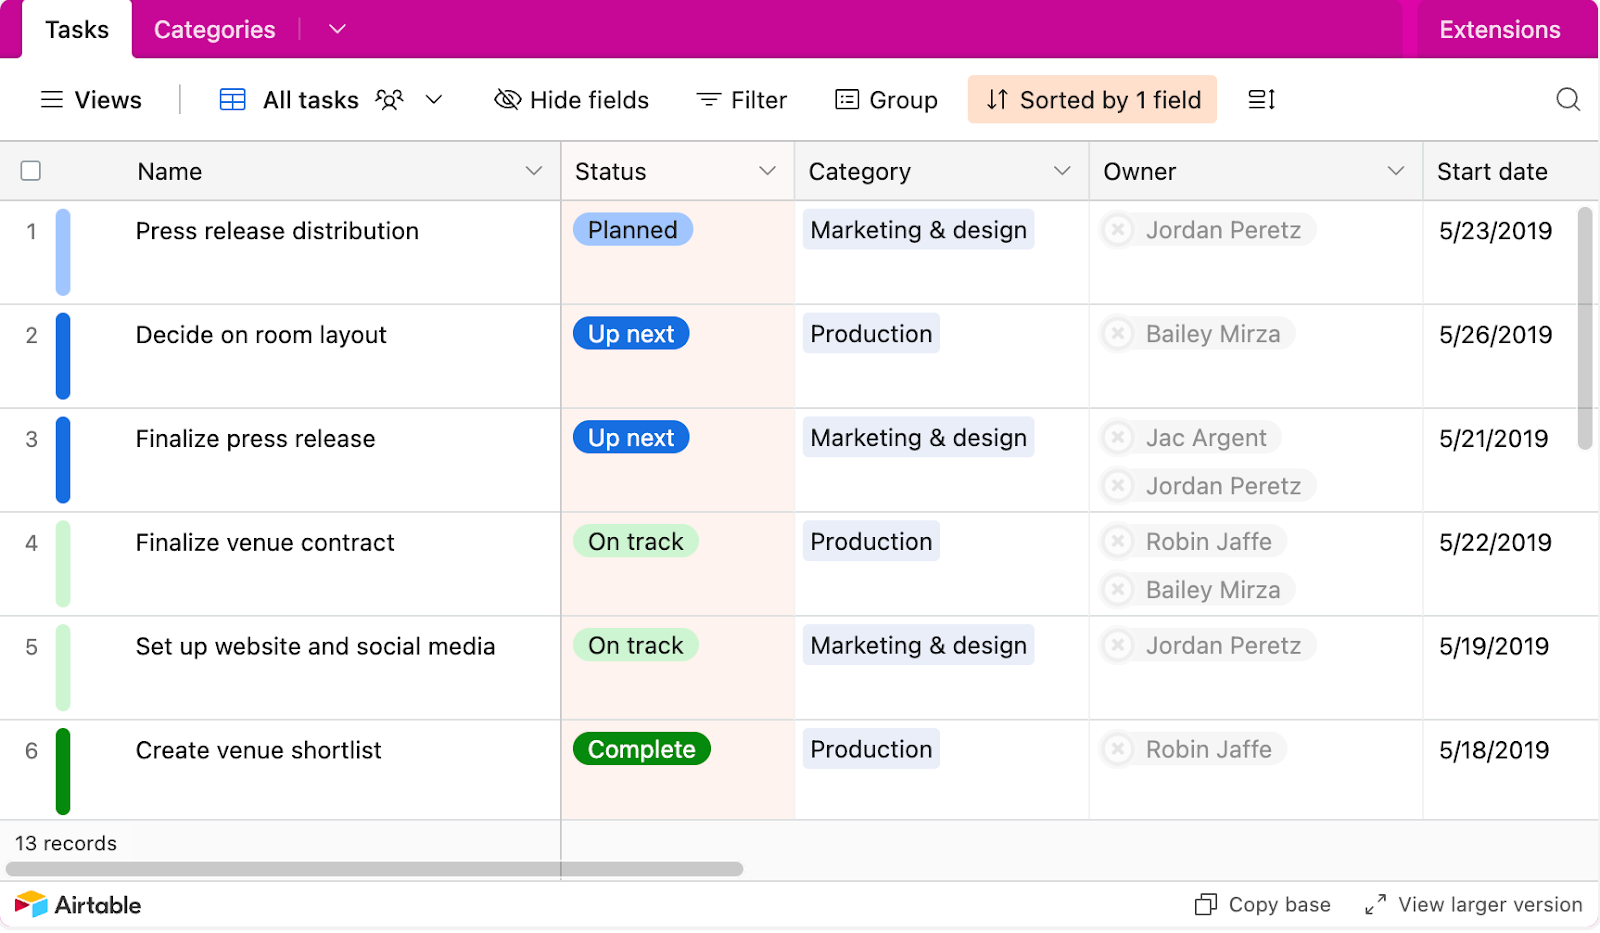Image resolution: width=1600 pixels, height=933 pixels.
Task: Click the Planned status pill
Action: [633, 230]
